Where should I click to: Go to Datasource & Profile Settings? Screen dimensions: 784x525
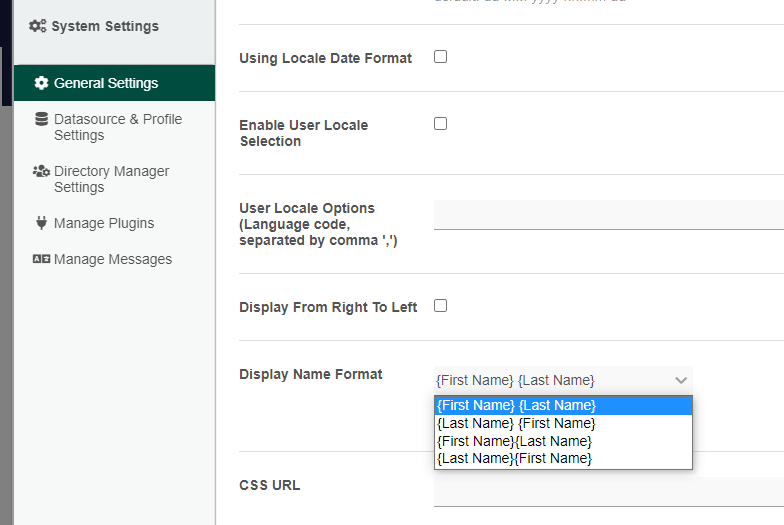(118, 127)
